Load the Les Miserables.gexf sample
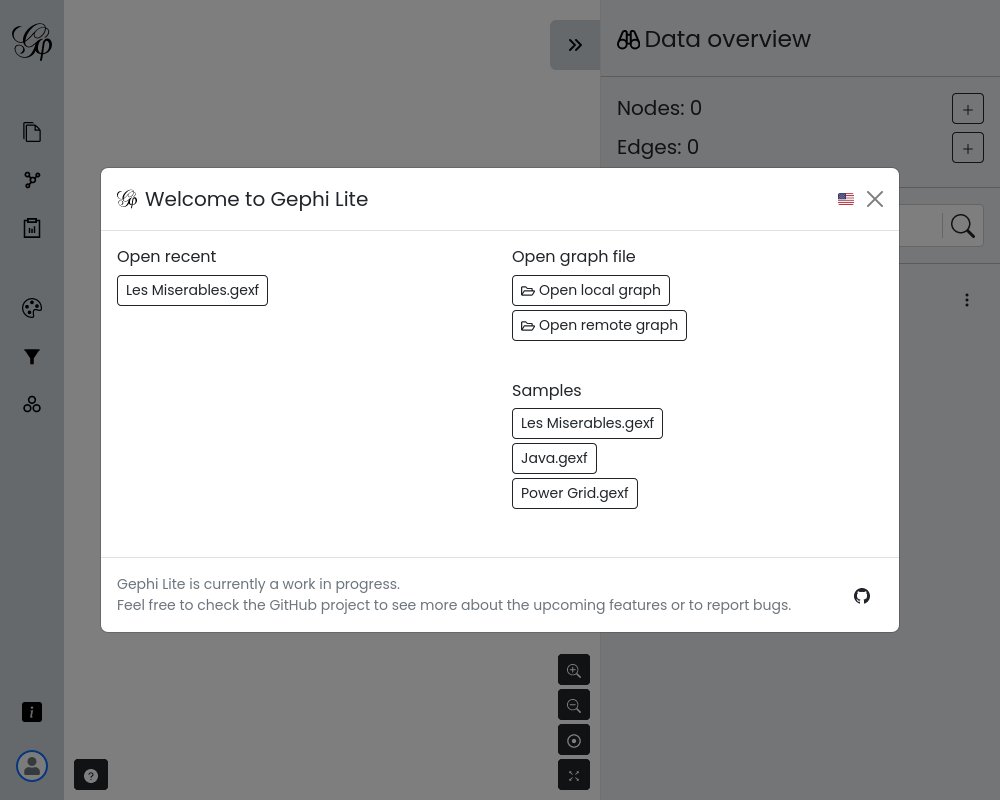1000x800 pixels. pyautogui.click(x=587, y=424)
